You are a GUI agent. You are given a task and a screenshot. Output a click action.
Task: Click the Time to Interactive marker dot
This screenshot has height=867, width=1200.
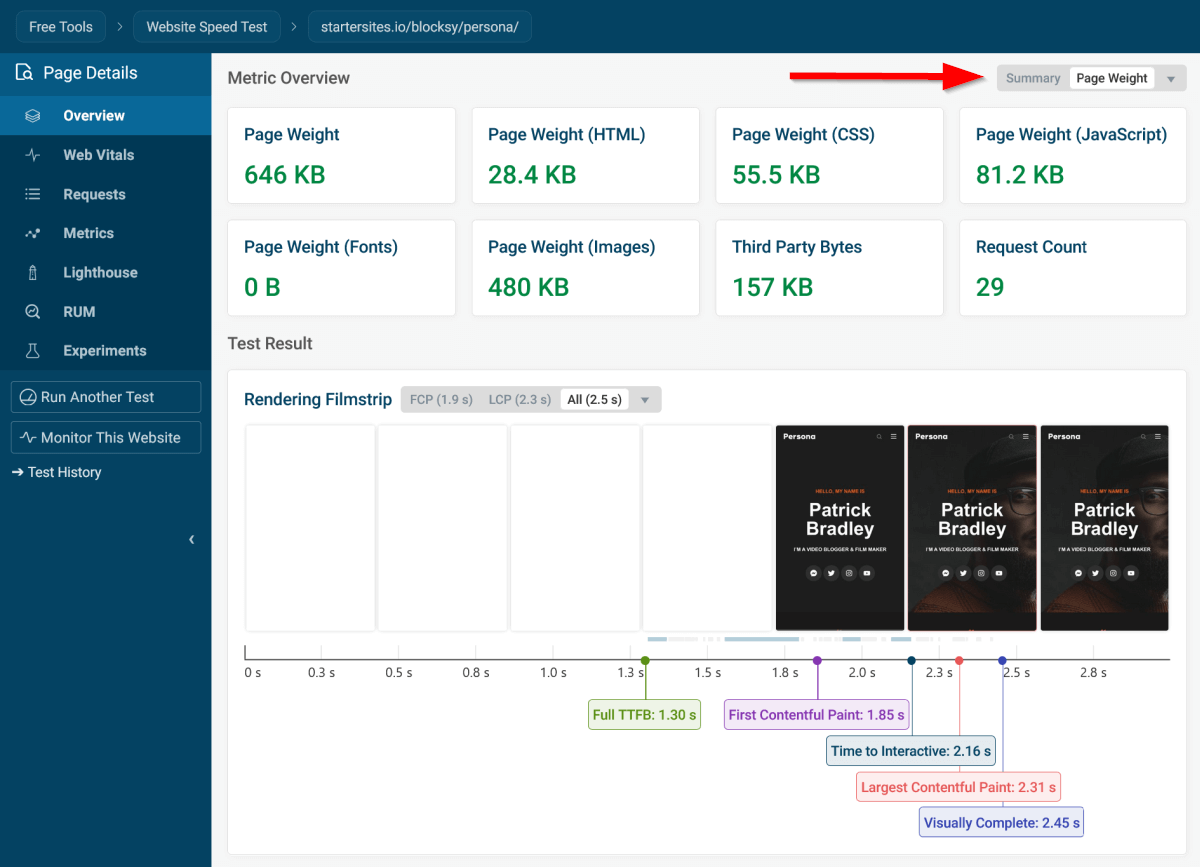pos(911,660)
